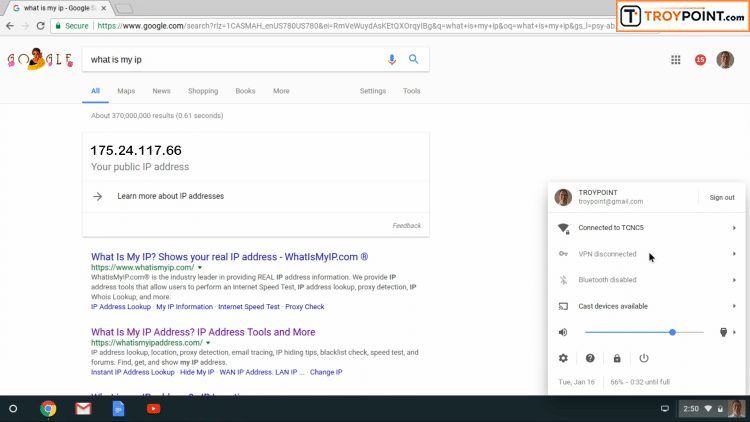Switch to News search tab
Viewport: 750px width, 422px height.
(161, 91)
